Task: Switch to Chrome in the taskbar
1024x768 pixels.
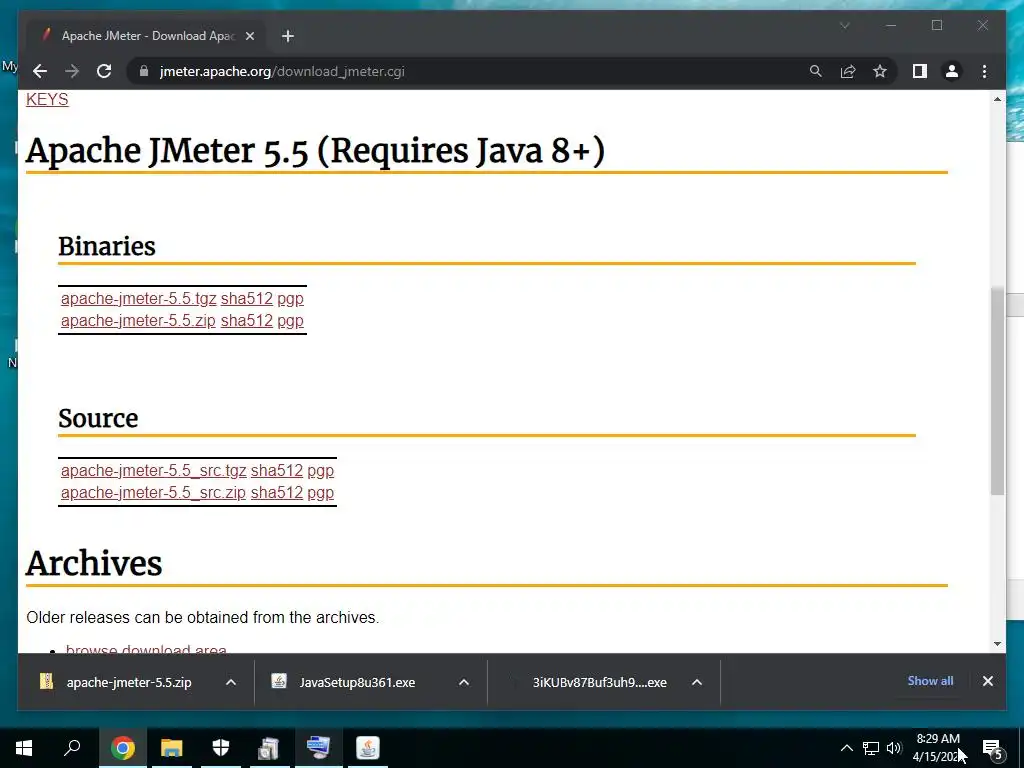Action: point(122,748)
